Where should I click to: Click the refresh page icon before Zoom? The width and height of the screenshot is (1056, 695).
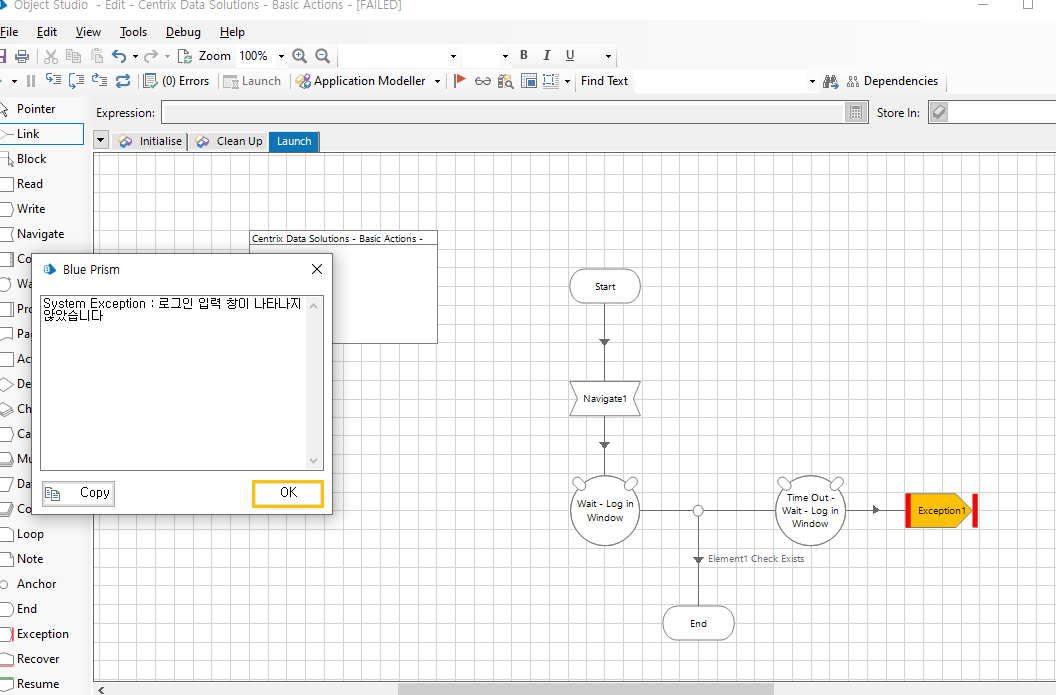point(185,56)
